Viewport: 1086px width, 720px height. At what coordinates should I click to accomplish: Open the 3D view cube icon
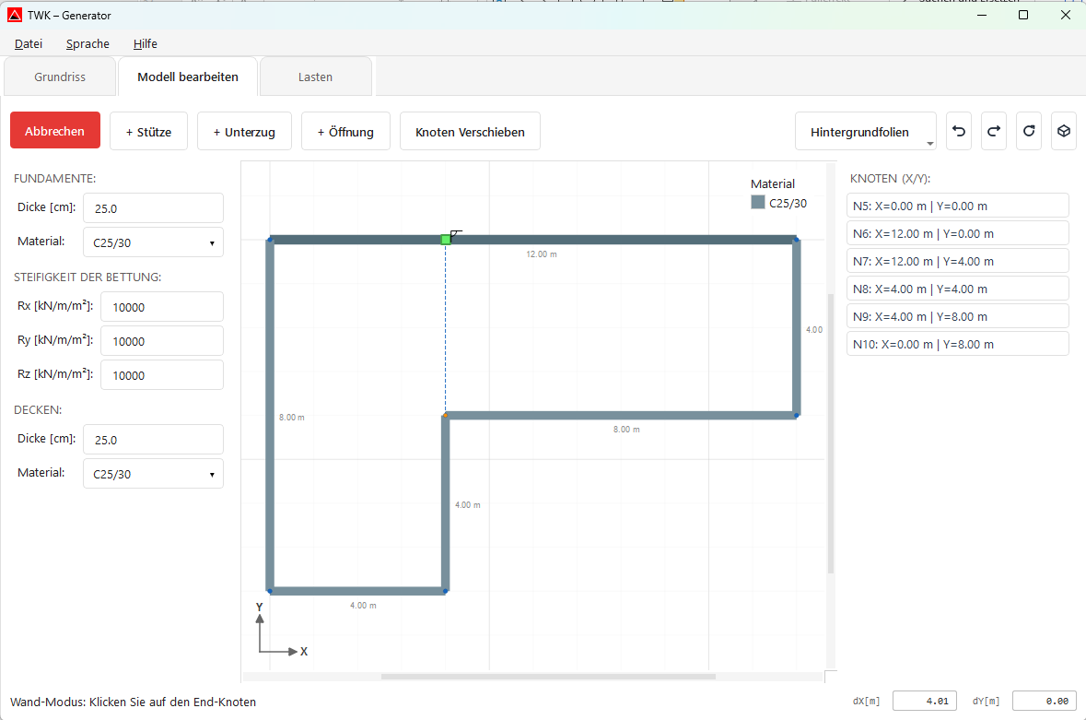tap(1063, 131)
